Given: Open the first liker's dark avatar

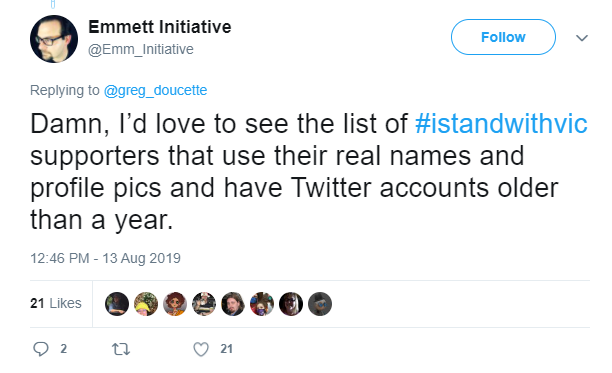Looking at the screenshot, I should click(x=117, y=304).
